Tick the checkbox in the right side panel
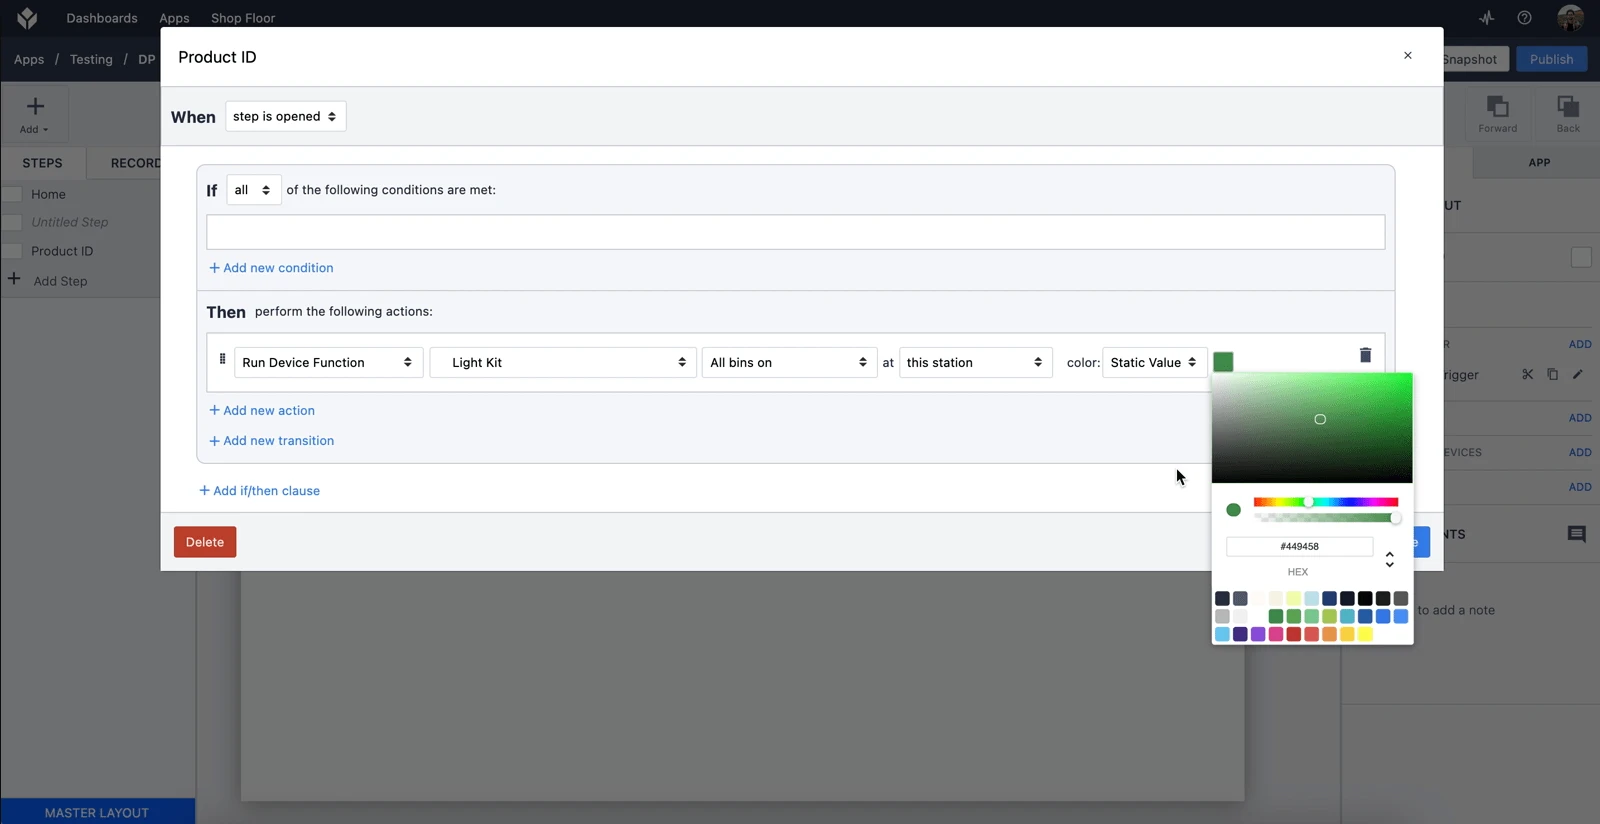 click(1581, 257)
